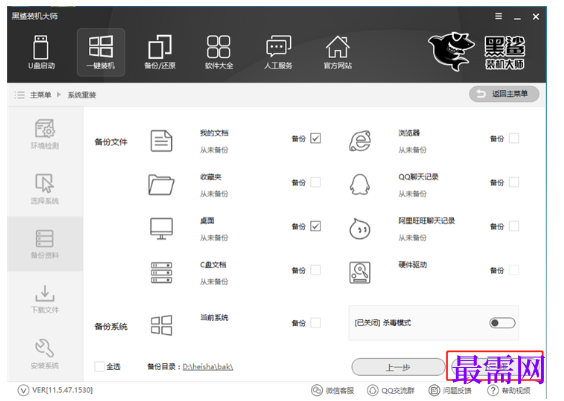The image size is (564, 401).
Task: Click the 备份文件 section label
Action: [111, 142]
